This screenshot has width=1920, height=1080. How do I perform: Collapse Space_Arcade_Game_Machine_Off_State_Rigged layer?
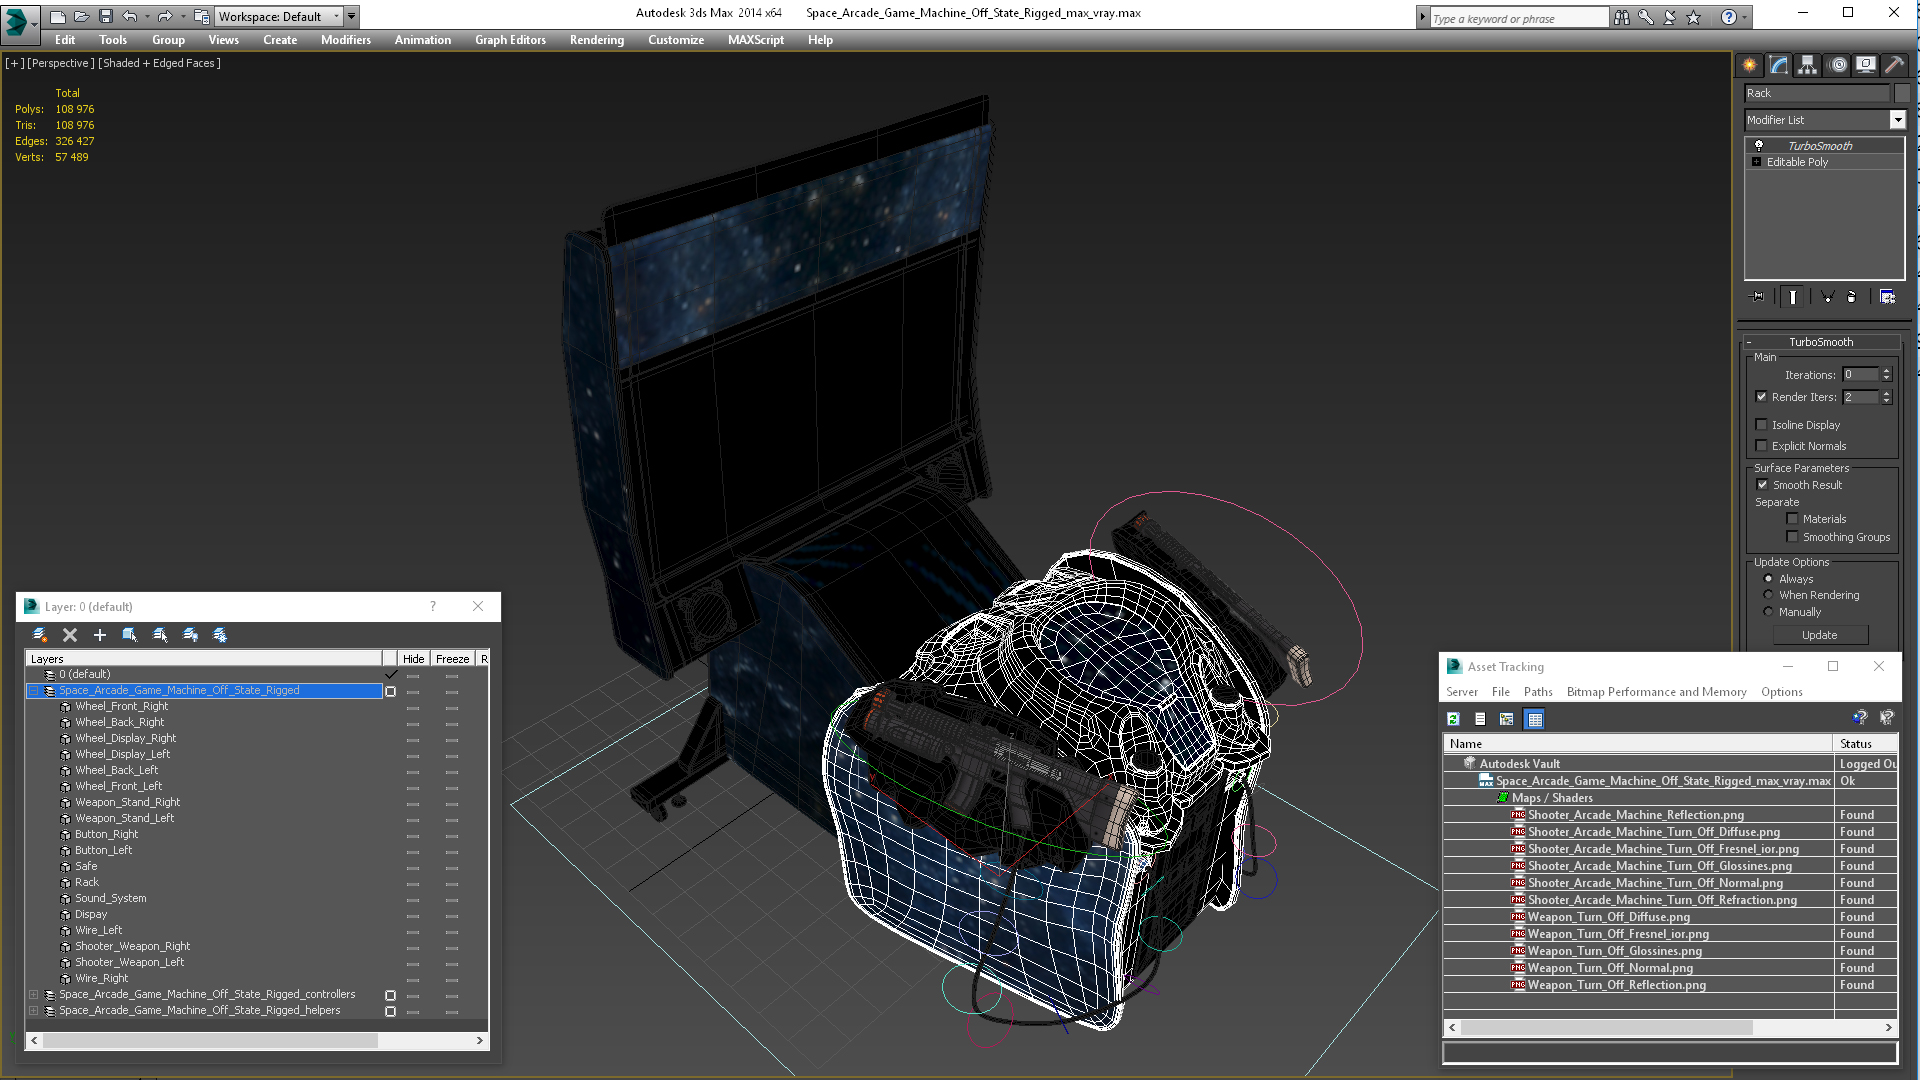[x=33, y=691]
